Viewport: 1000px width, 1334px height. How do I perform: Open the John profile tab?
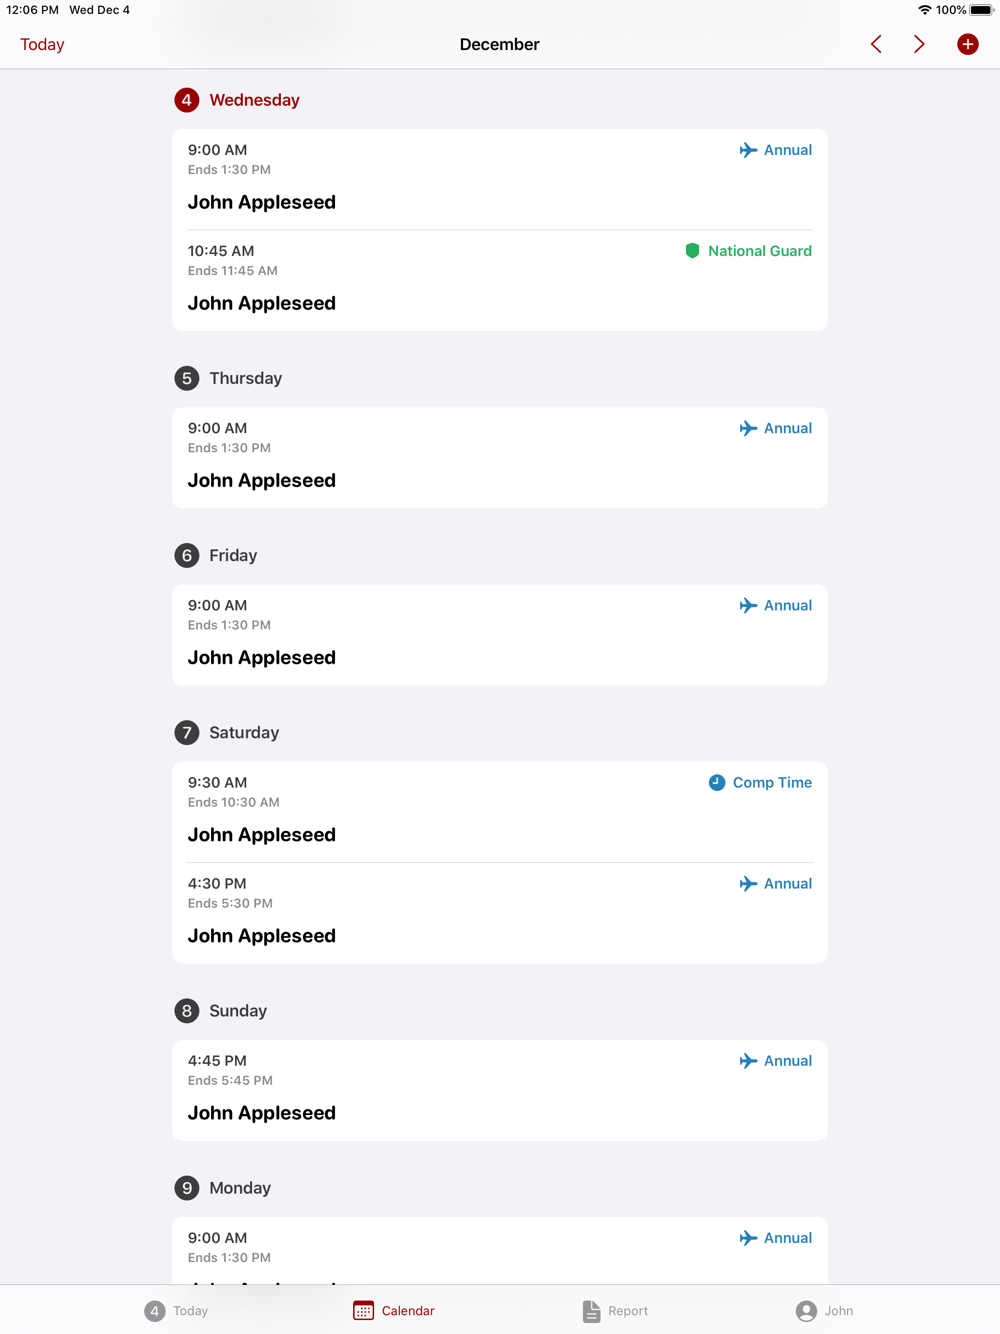point(825,1311)
